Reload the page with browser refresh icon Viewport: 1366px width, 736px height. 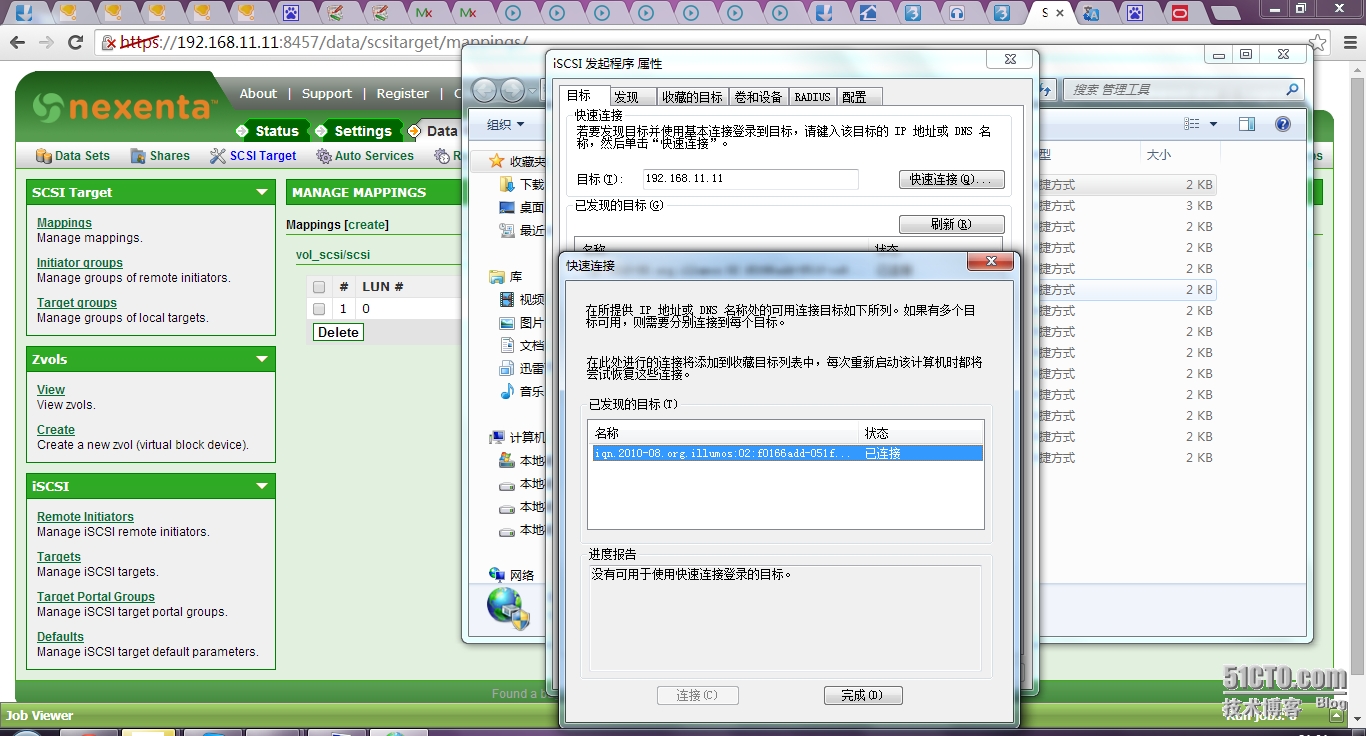[75, 42]
